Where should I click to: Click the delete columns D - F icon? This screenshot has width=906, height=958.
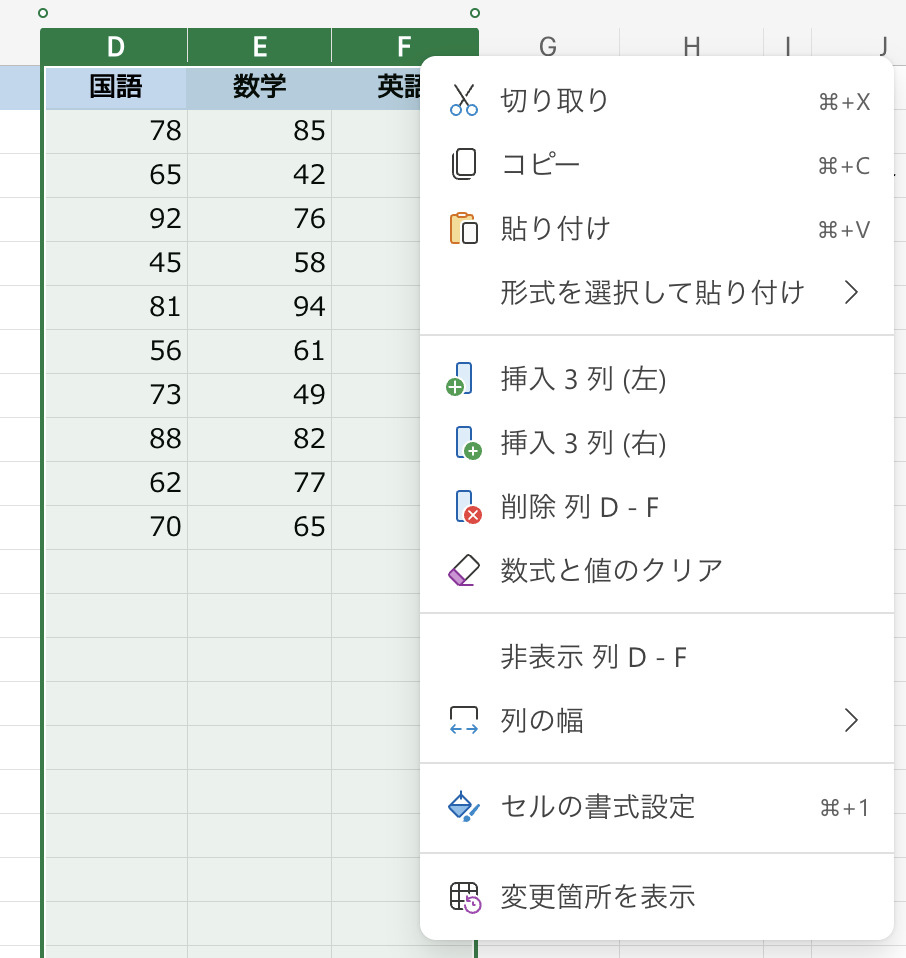click(467, 507)
